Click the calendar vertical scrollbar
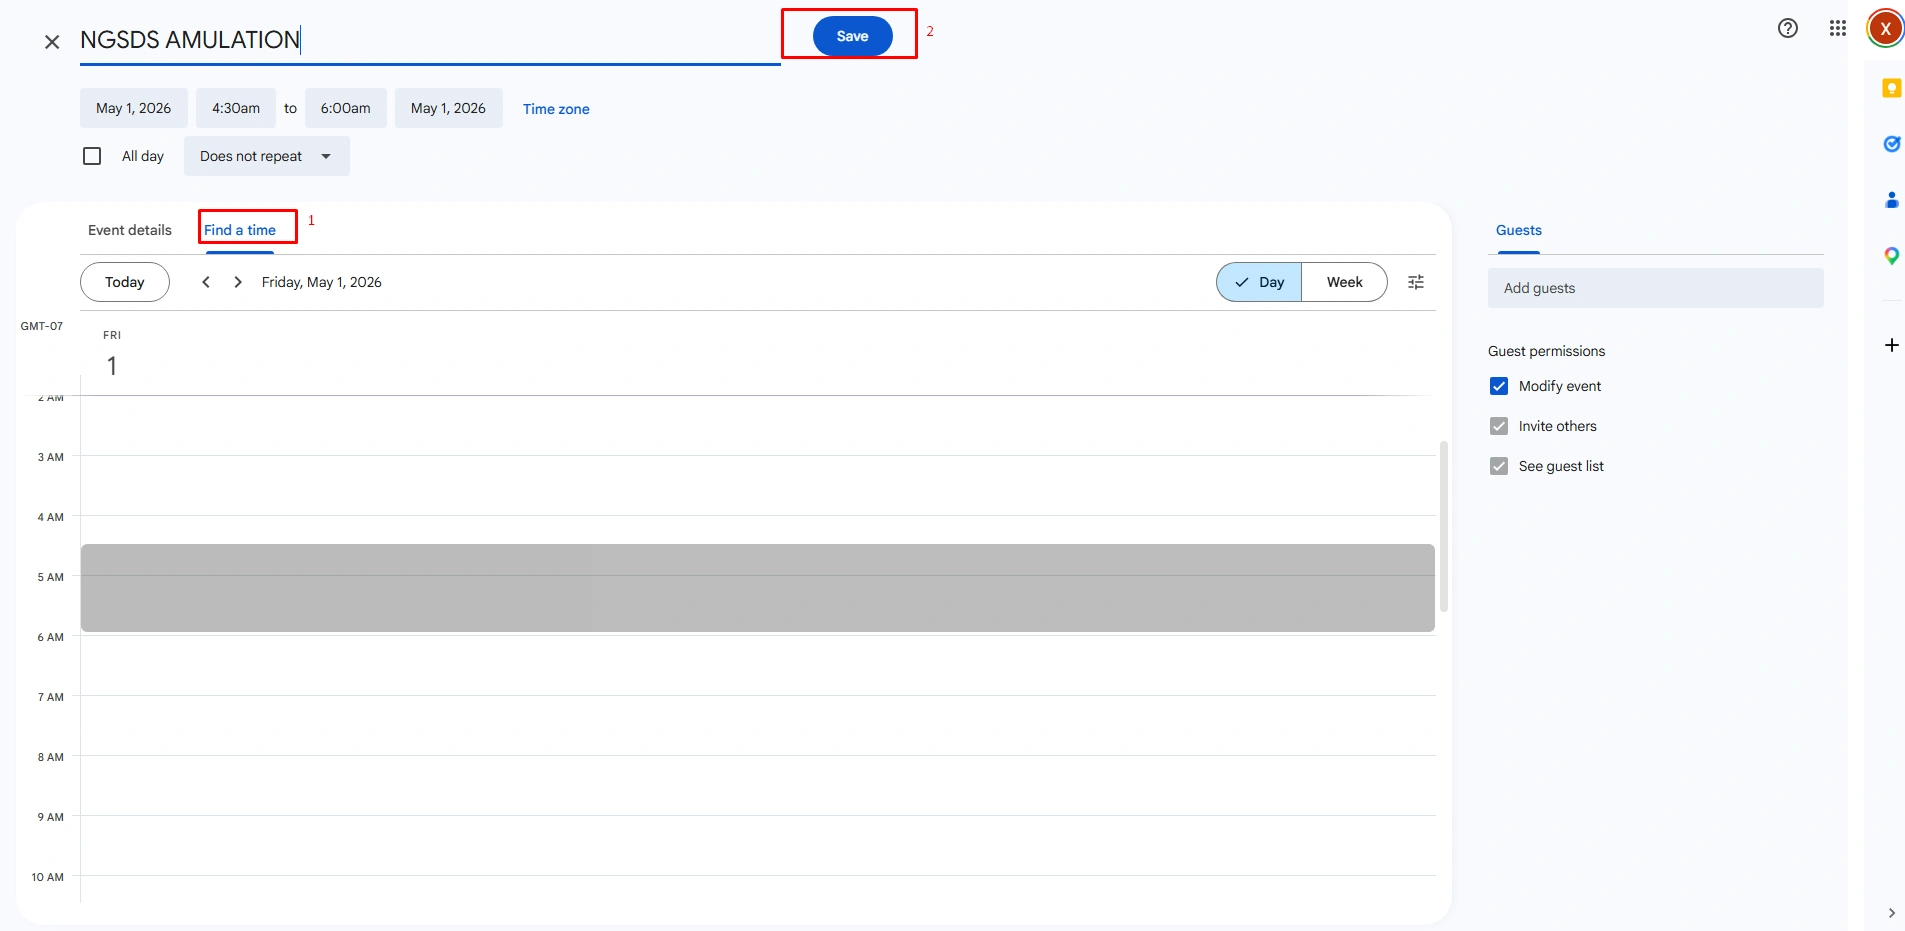 1444,526
